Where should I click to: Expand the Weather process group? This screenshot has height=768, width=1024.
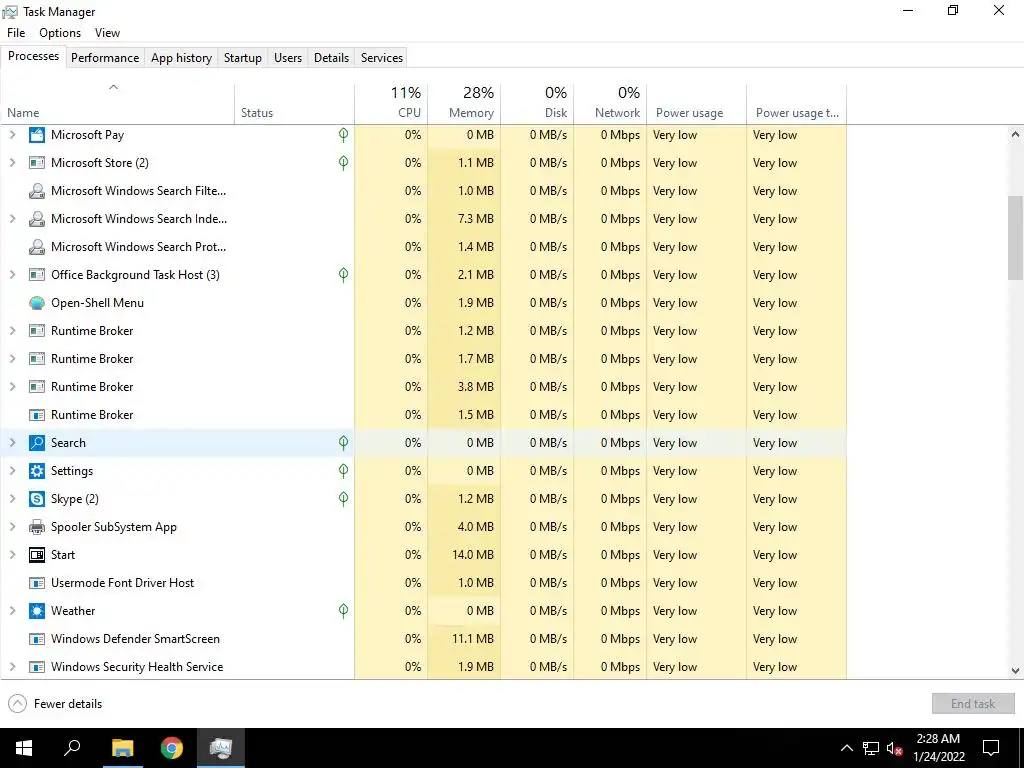pyautogui.click(x=12, y=611)
